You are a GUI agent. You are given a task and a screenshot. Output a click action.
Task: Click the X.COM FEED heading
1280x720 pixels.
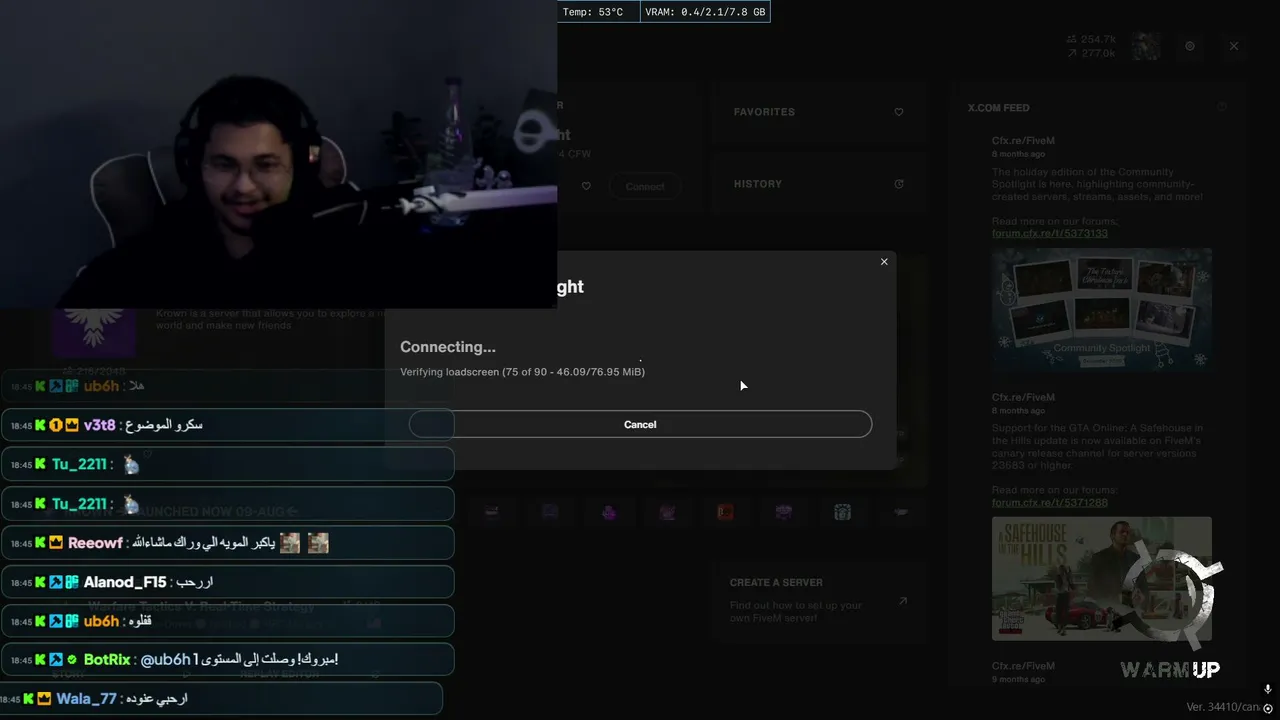[x=998, y=108]
